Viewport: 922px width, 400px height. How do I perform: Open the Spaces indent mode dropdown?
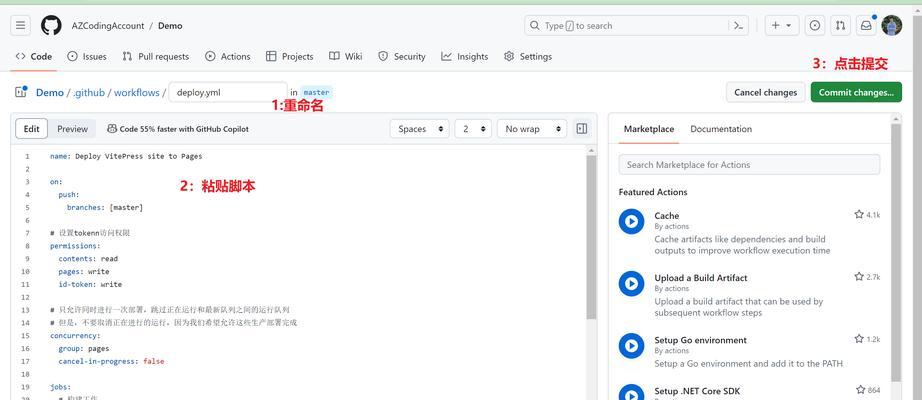click(420, 129)
